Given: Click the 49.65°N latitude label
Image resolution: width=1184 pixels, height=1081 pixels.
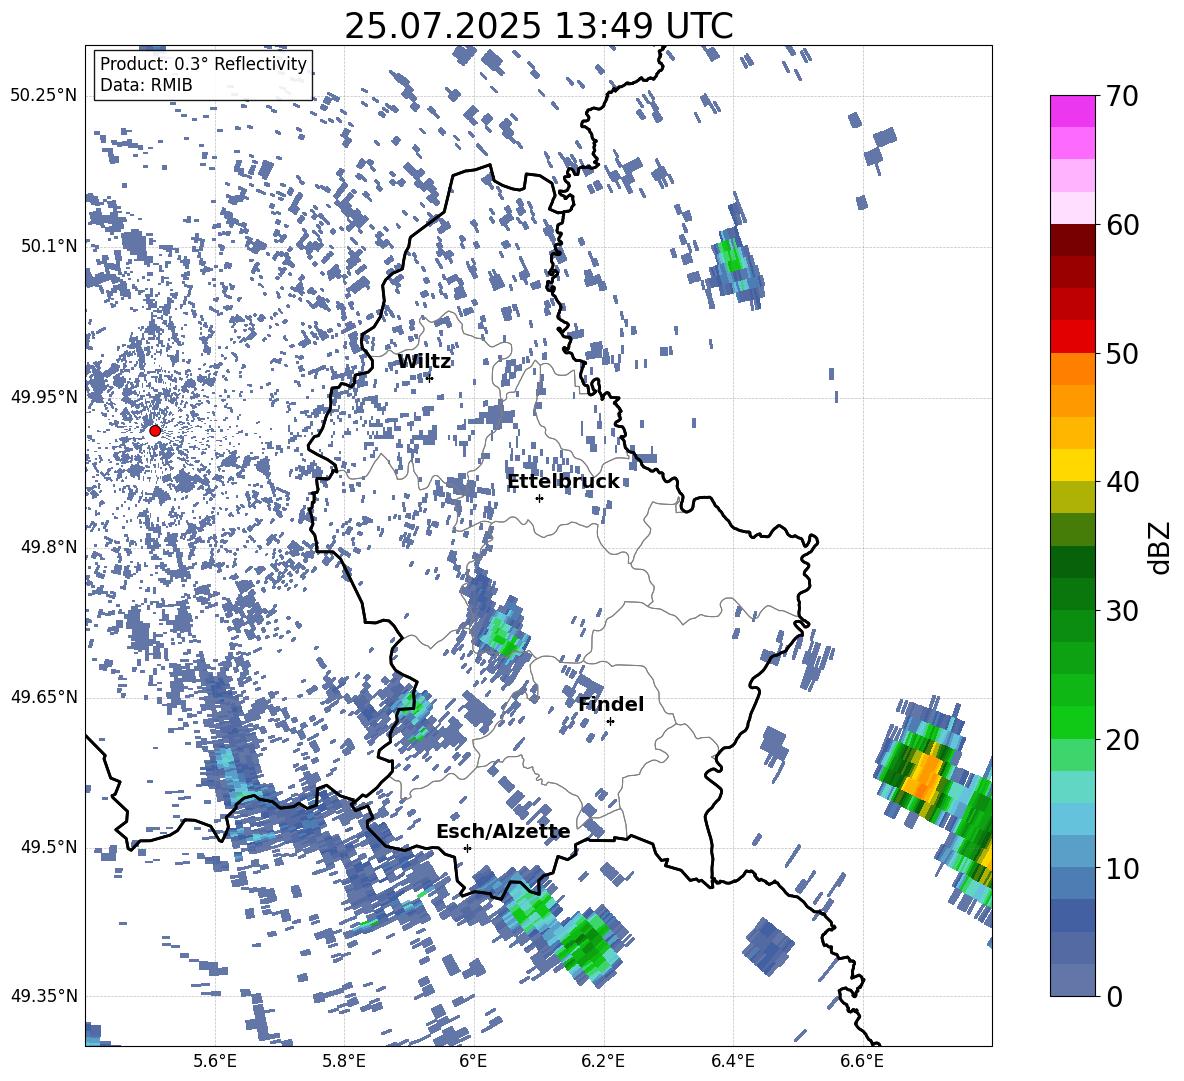Looking at the screenshot, I should (44, 696).
